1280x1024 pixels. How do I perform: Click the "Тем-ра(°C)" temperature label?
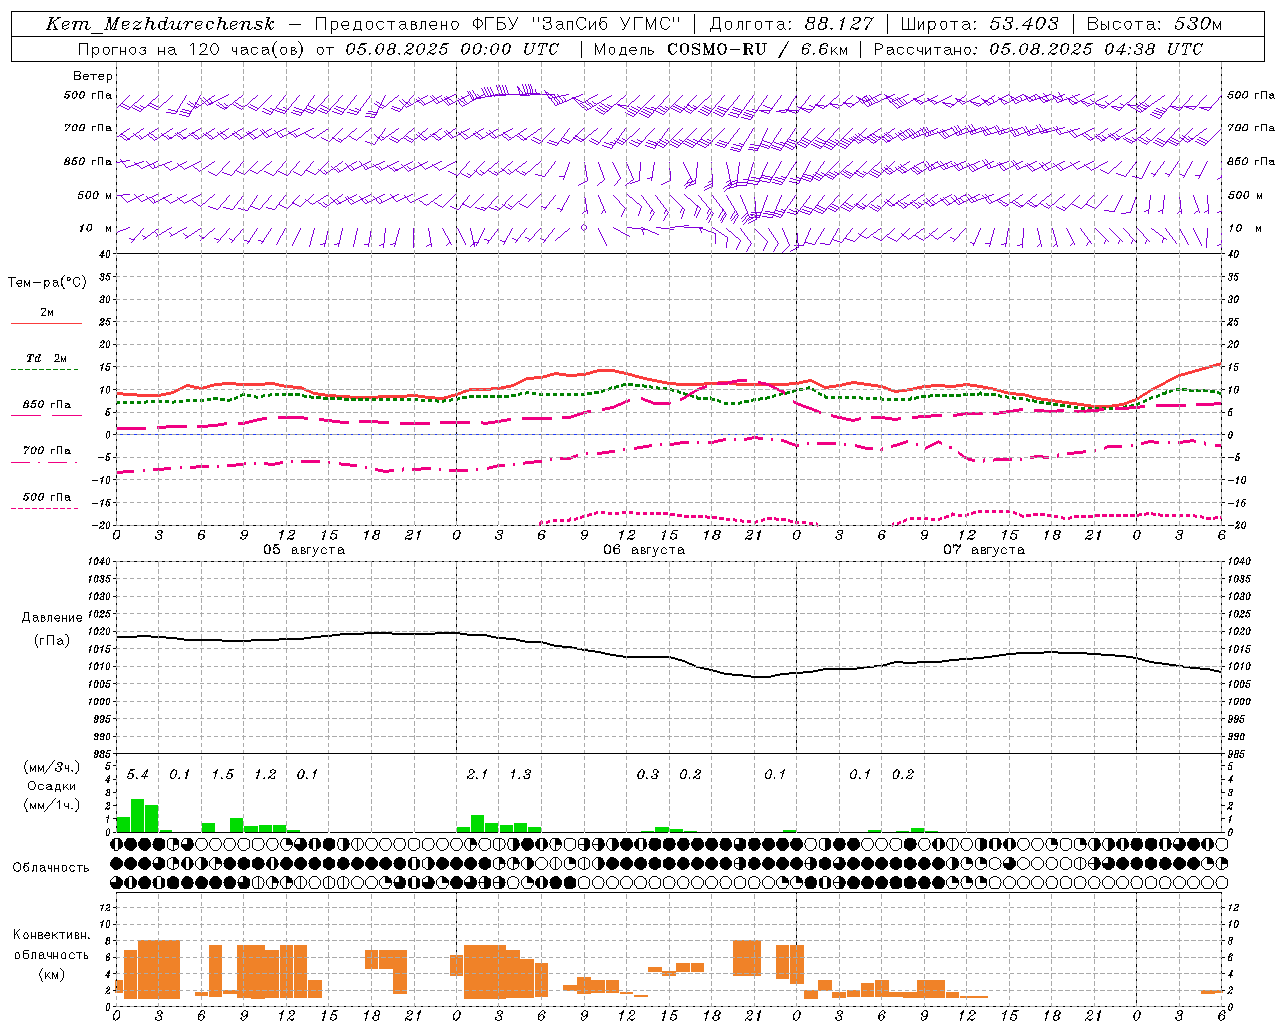(x=47, y=283)
